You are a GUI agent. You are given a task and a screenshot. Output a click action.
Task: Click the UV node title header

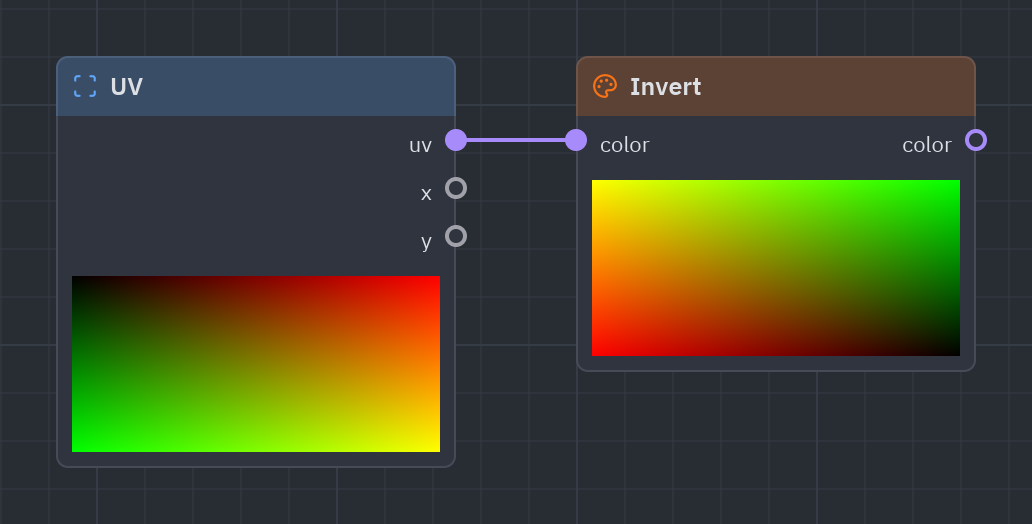[256, 87]
